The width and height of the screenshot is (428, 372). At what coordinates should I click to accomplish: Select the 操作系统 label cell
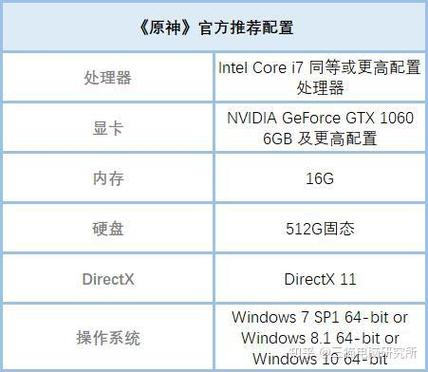click(108, 337)
